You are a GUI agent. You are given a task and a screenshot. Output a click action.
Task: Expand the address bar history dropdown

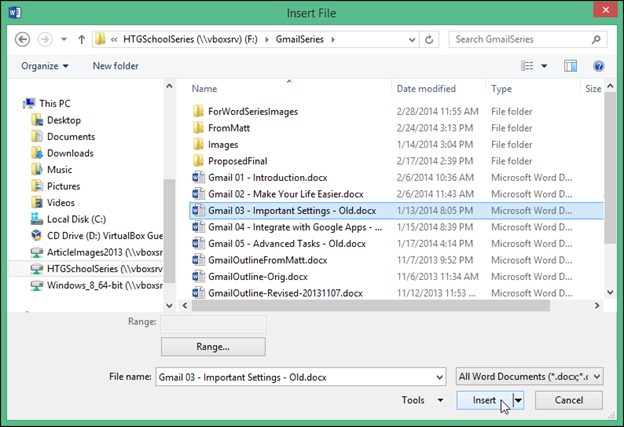pos(412,39)
